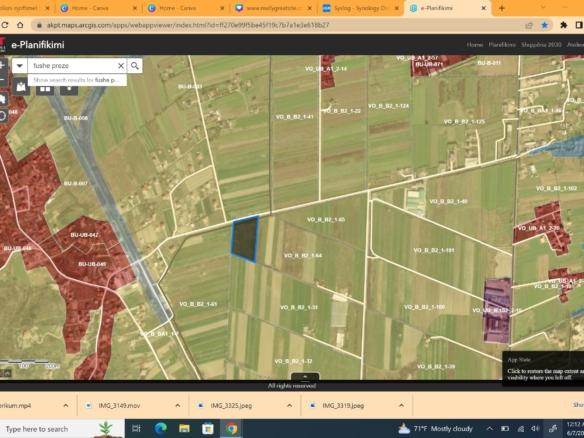The width and height of the screenshot is (584, 438).
Task: Launch Microsoft Edge from the taskbar
Action: click(161, 429)
